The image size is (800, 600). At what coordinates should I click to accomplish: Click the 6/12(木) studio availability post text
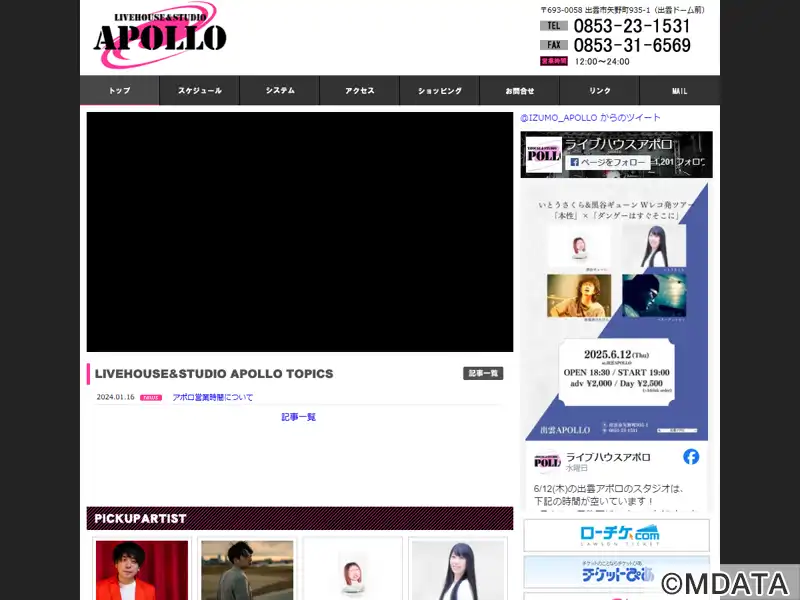pyautogui.click(x=609, y=495)
